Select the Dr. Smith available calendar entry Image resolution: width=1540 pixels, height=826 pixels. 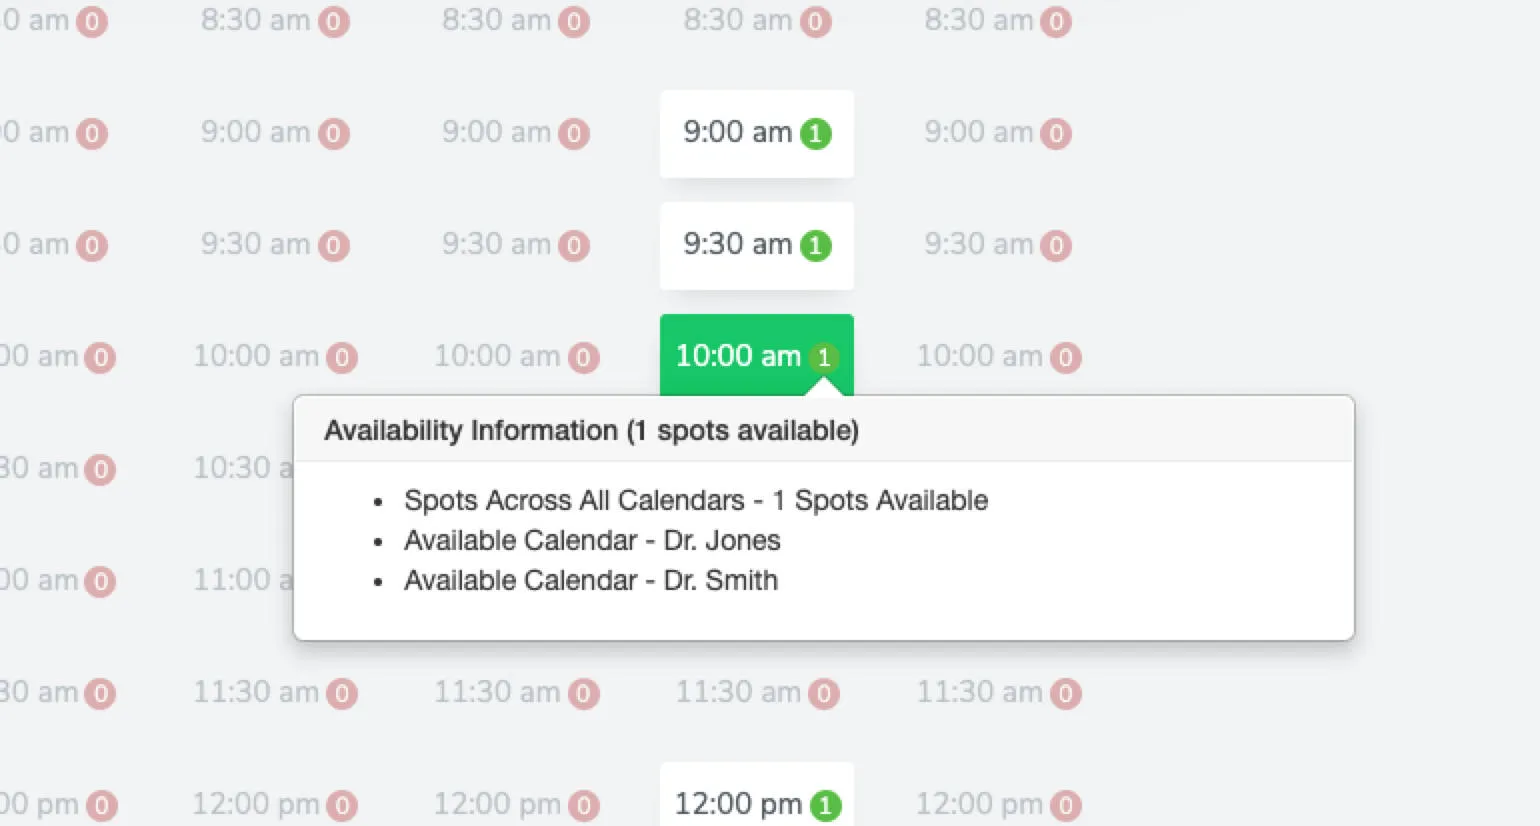pos(590,580)
